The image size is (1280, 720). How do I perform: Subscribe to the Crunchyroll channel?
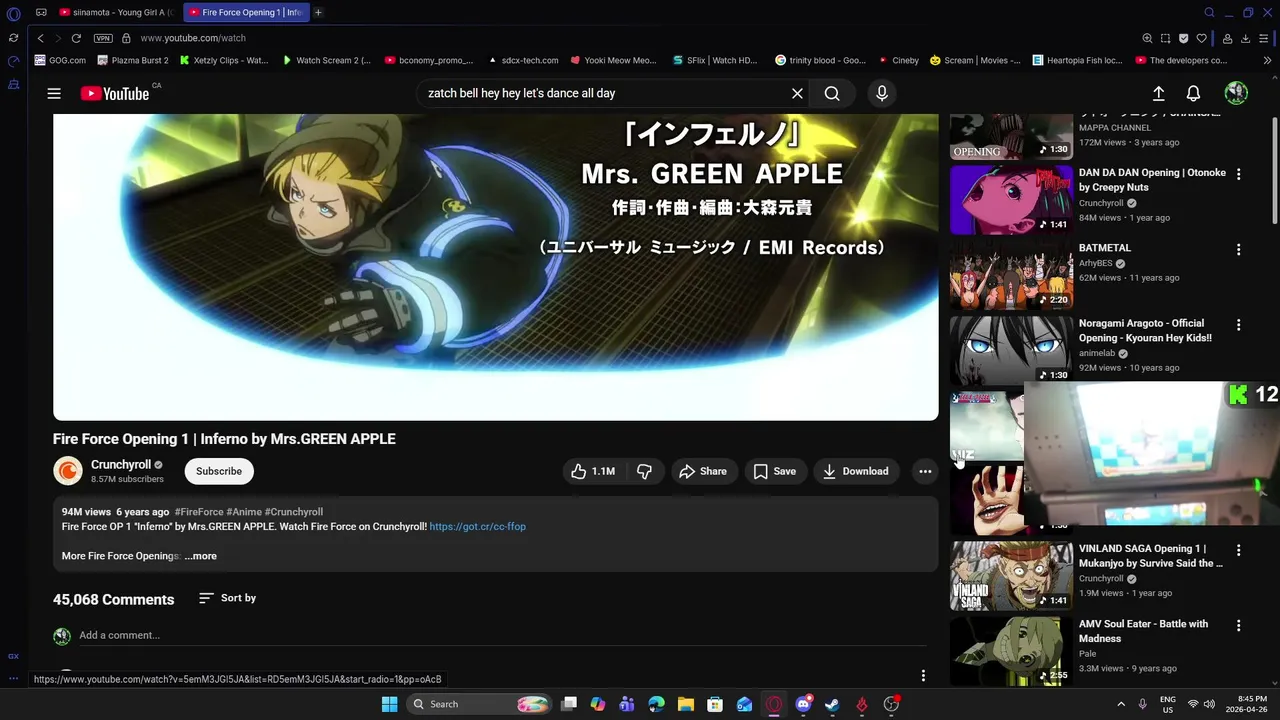219,471
